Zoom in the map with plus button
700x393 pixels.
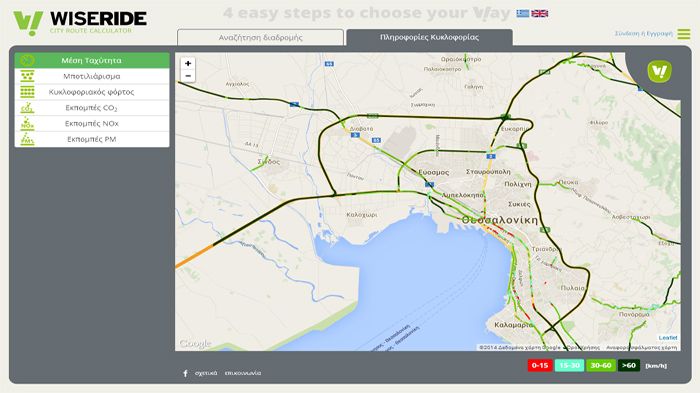[x=188, y=63]
